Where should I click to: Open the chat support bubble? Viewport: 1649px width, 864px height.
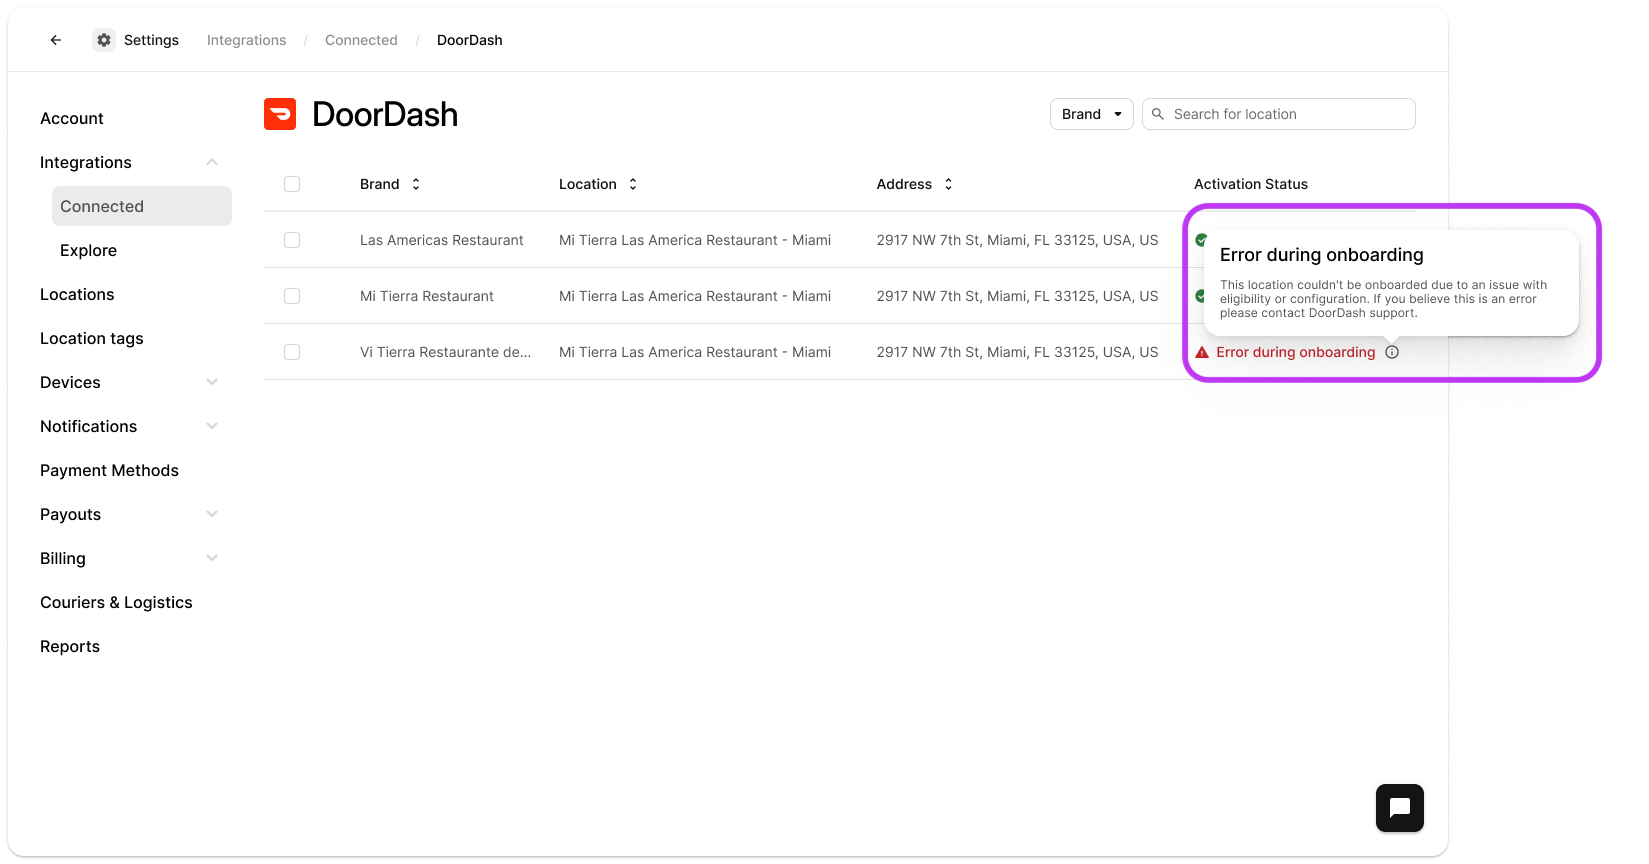pyautogui.click(x=1399, y=808)
